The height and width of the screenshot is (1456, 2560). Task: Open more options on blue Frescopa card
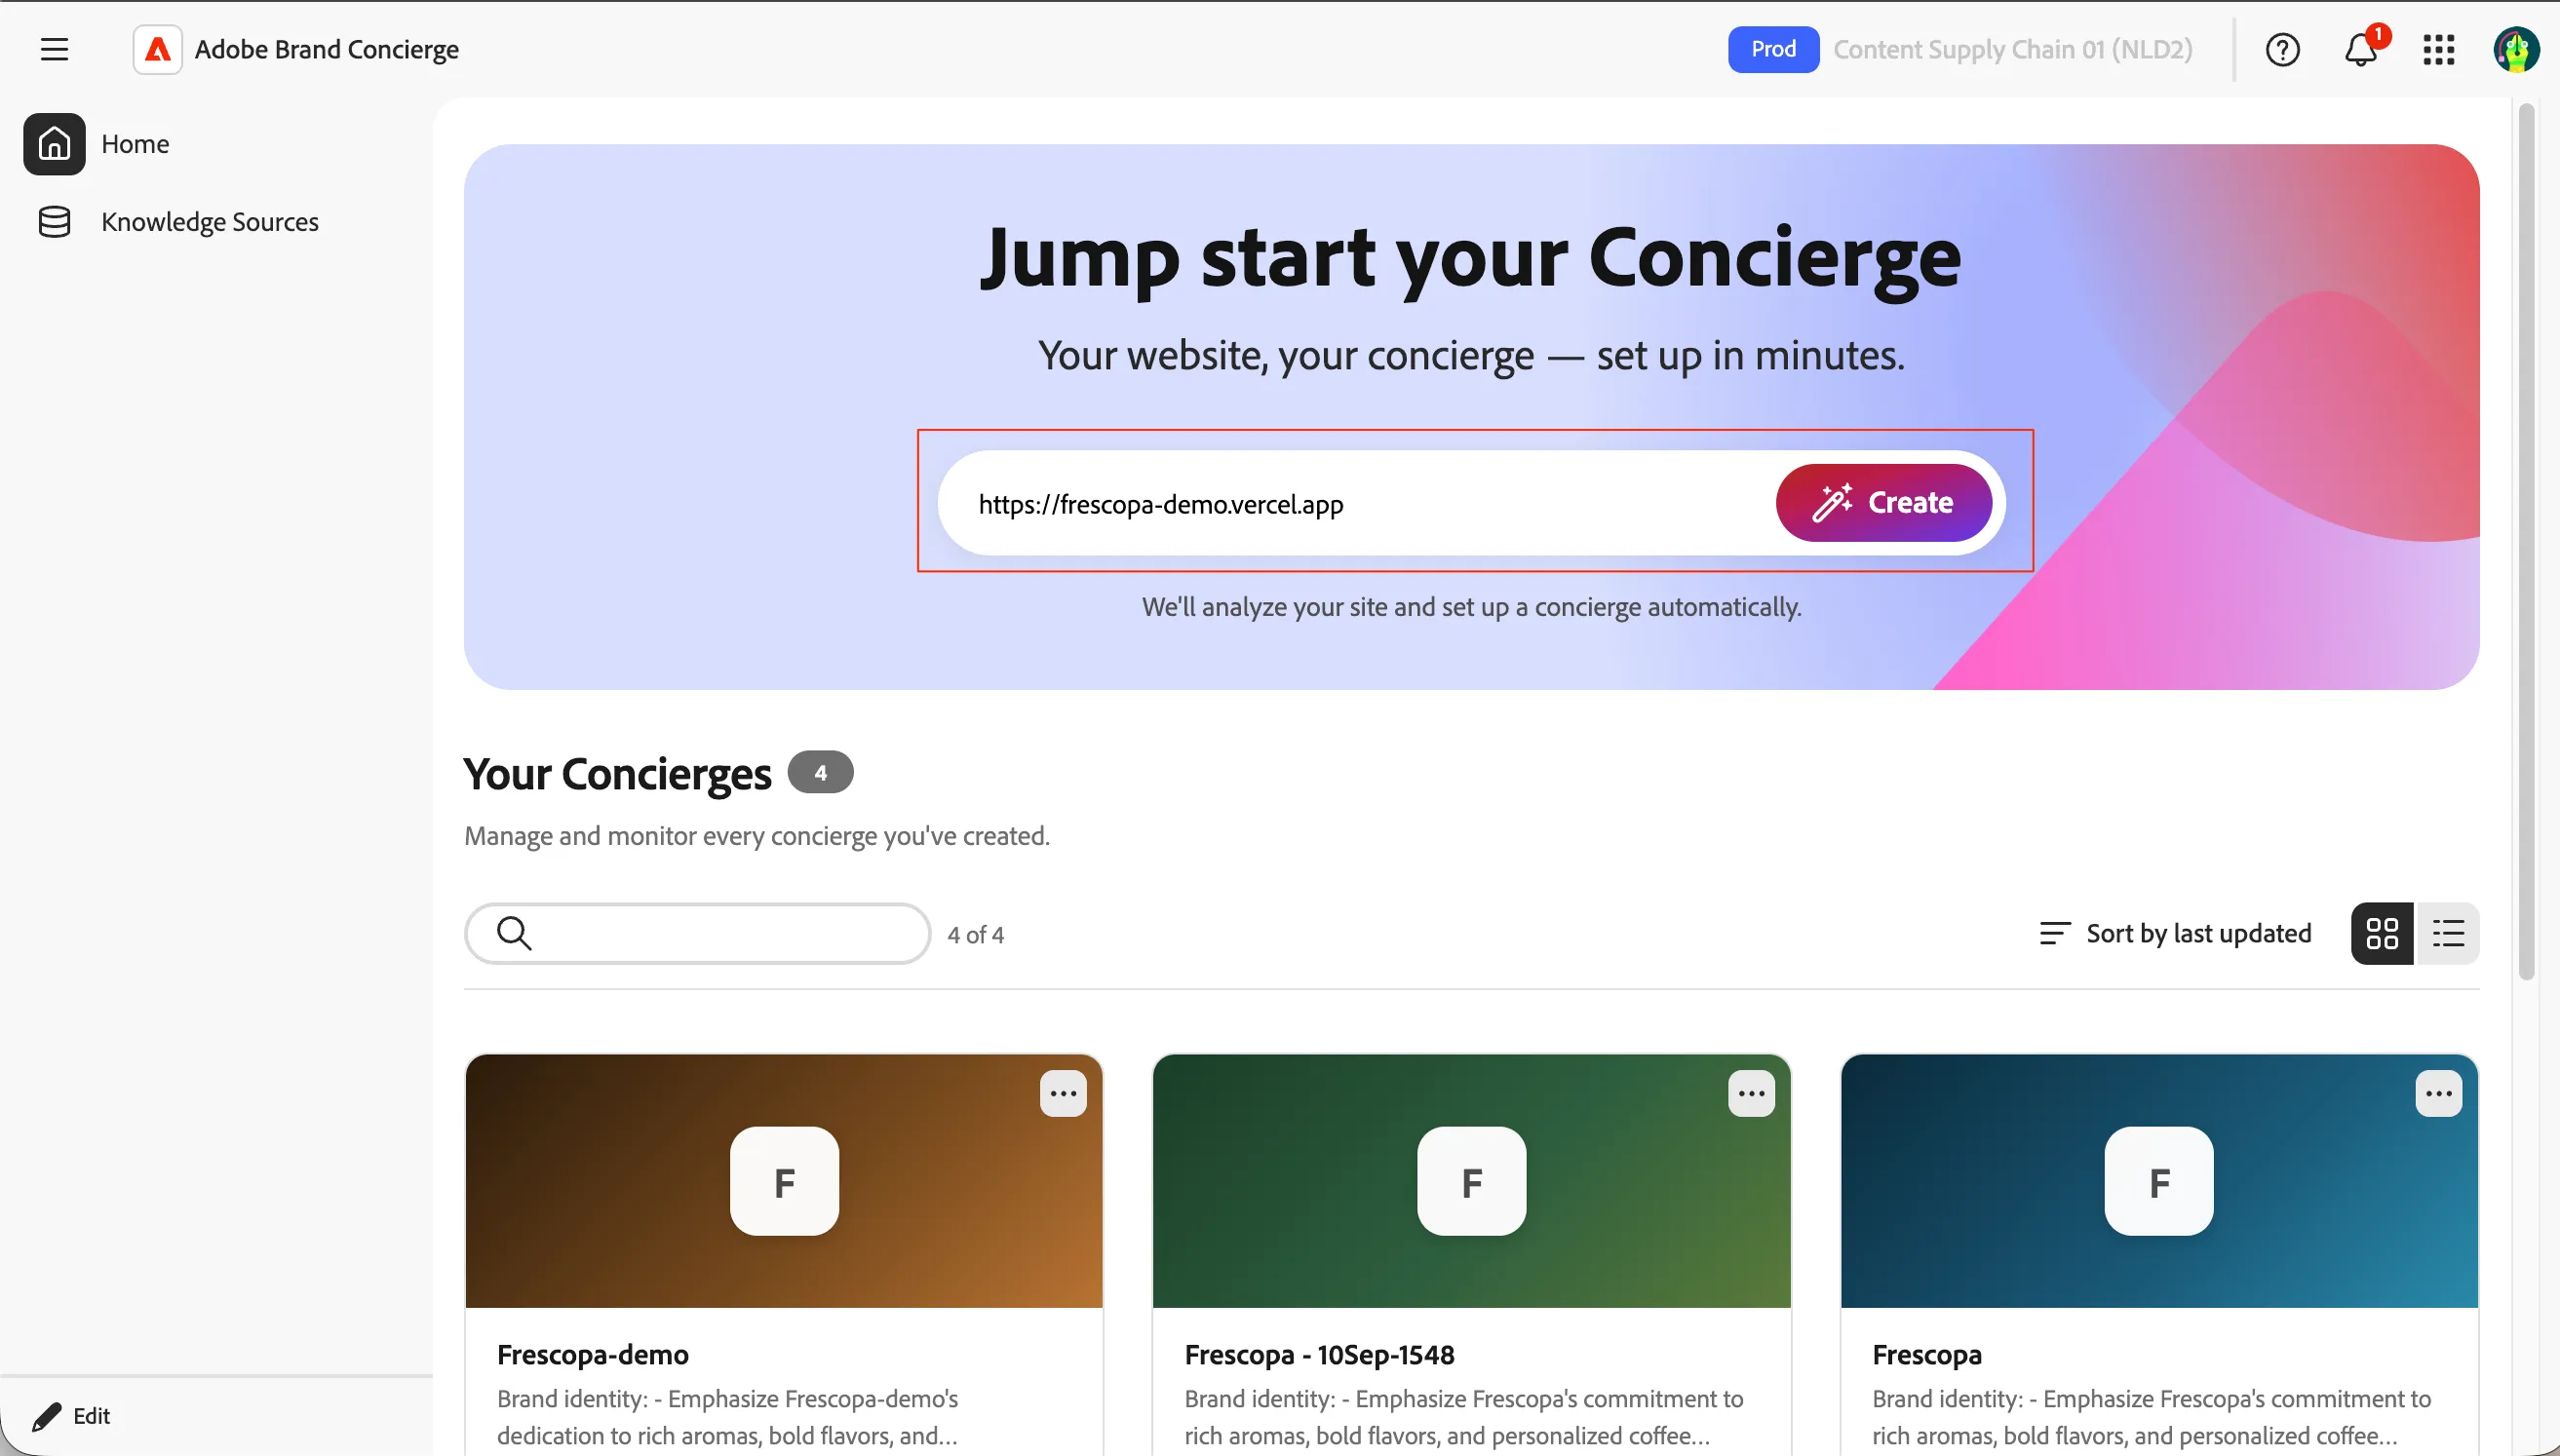click(2438, 1093)
